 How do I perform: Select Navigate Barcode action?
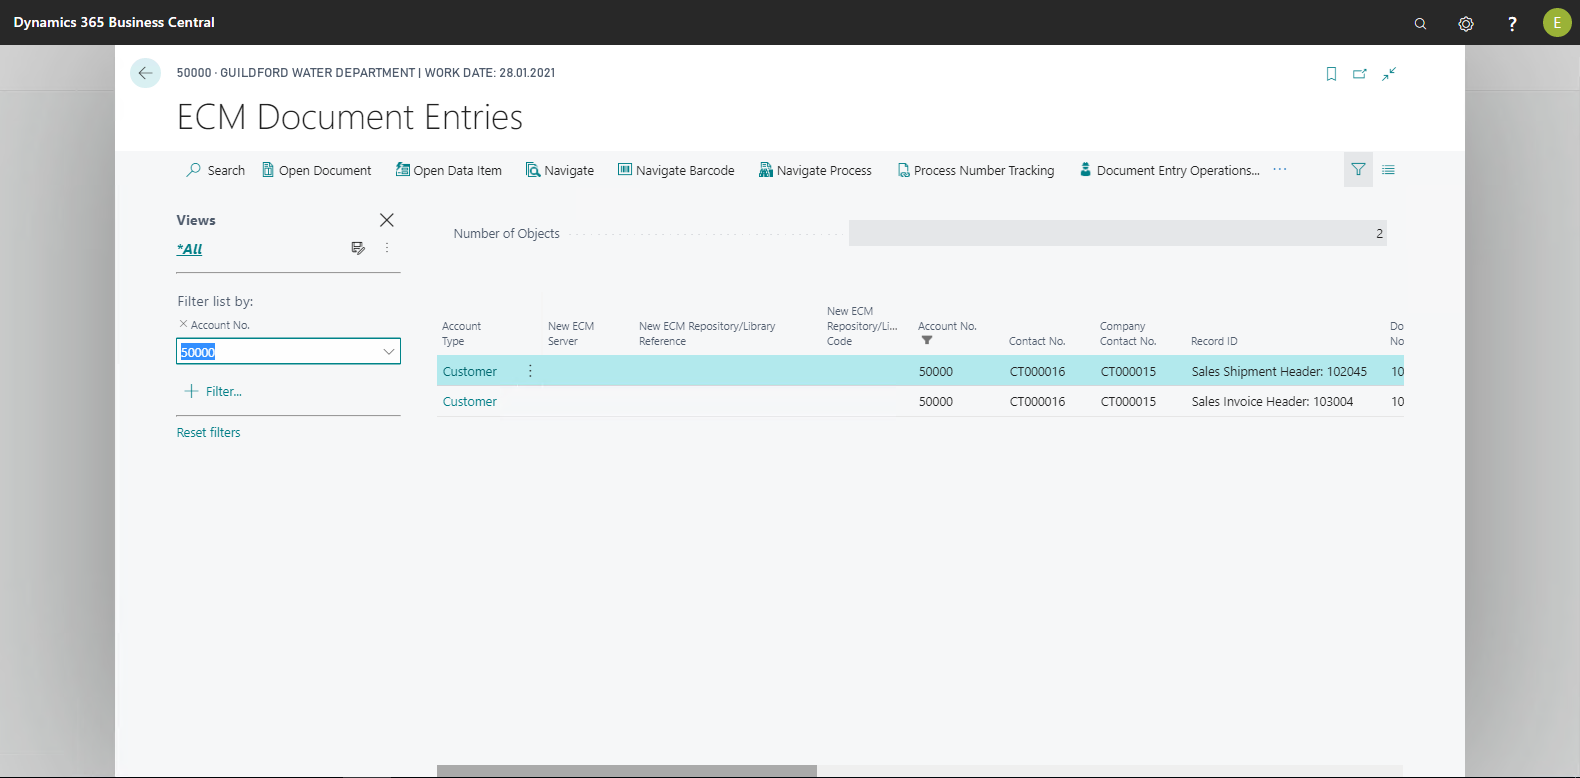[676, 171]
